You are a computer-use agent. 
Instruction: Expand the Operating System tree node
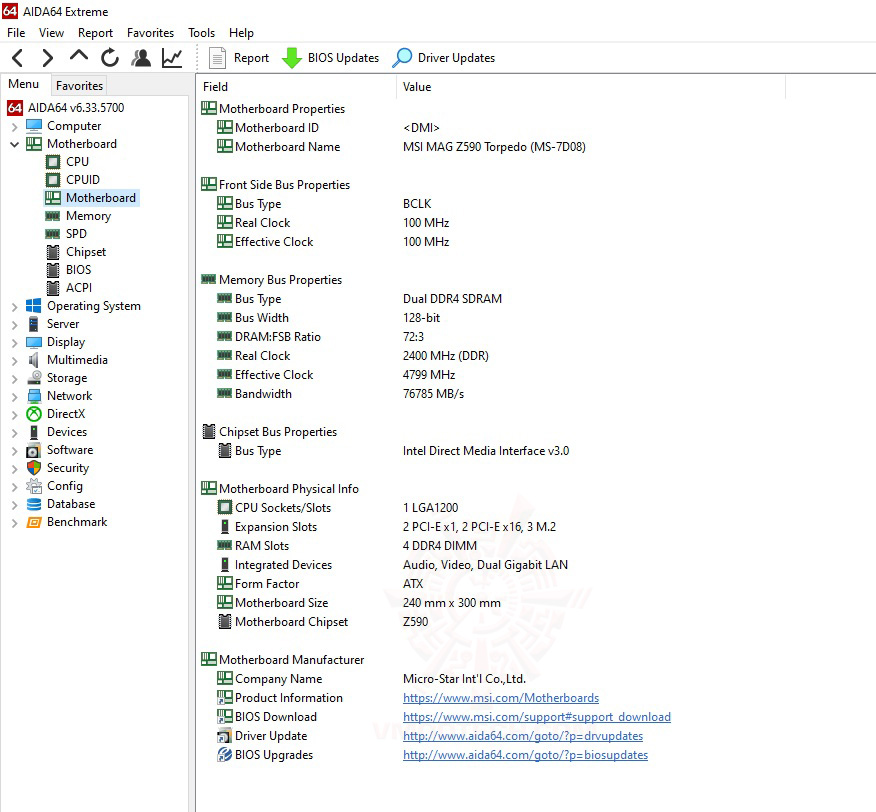15,307
